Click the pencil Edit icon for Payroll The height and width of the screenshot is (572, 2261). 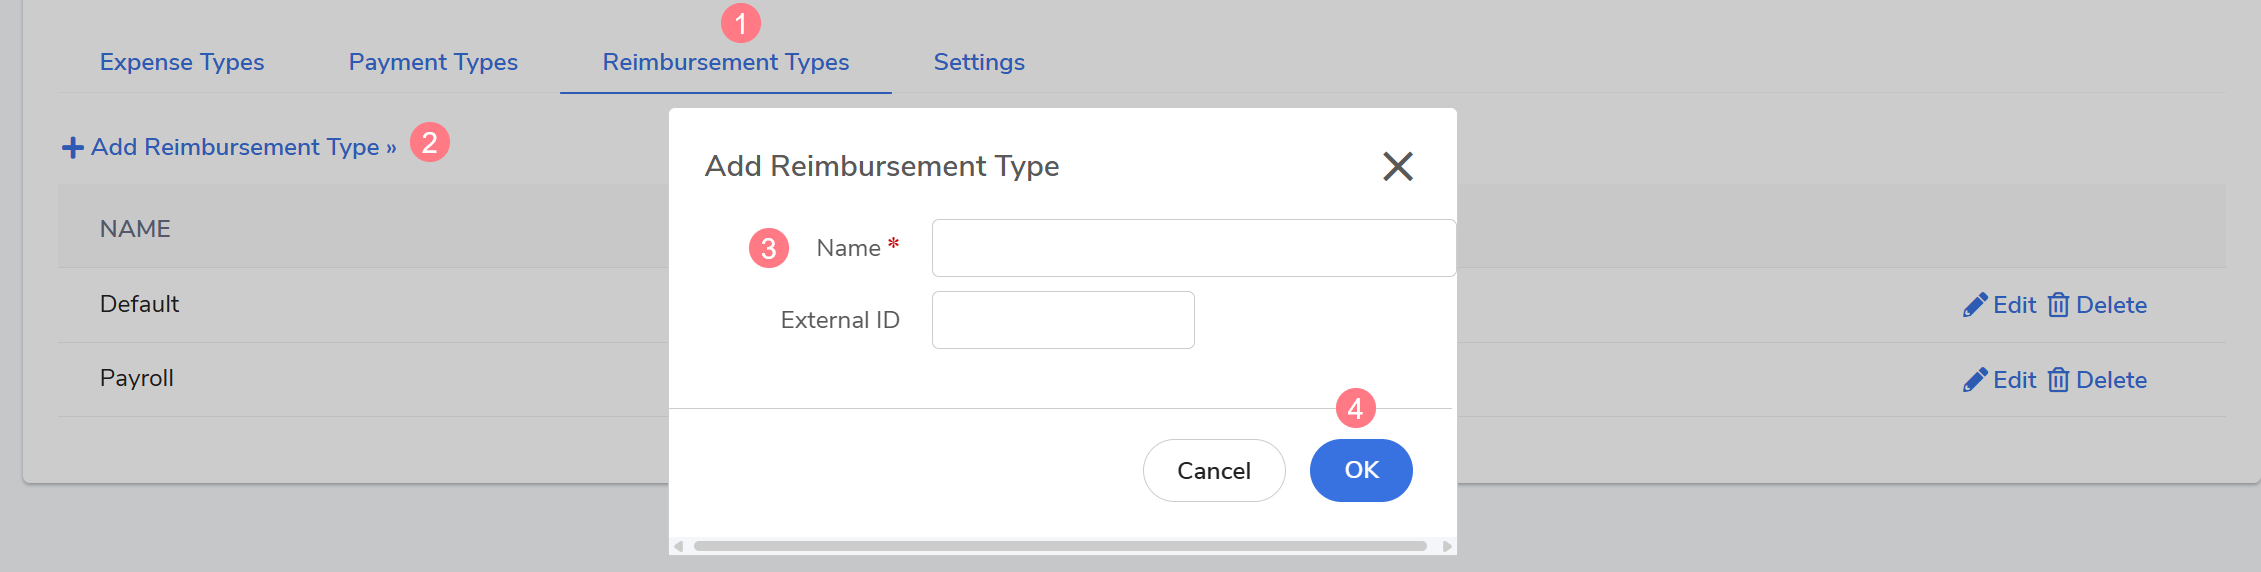[x=1974, y=380]
